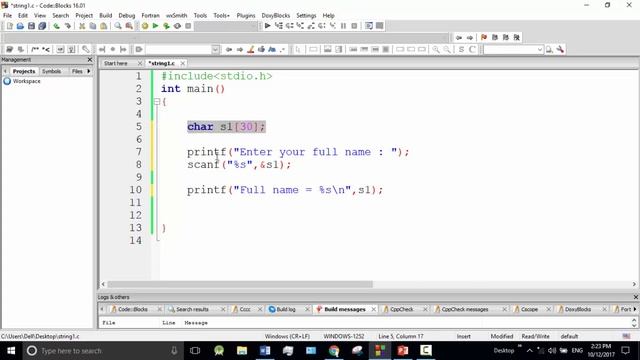
Task: Show hidden system tray icons chevron
Action: point(529,350)
